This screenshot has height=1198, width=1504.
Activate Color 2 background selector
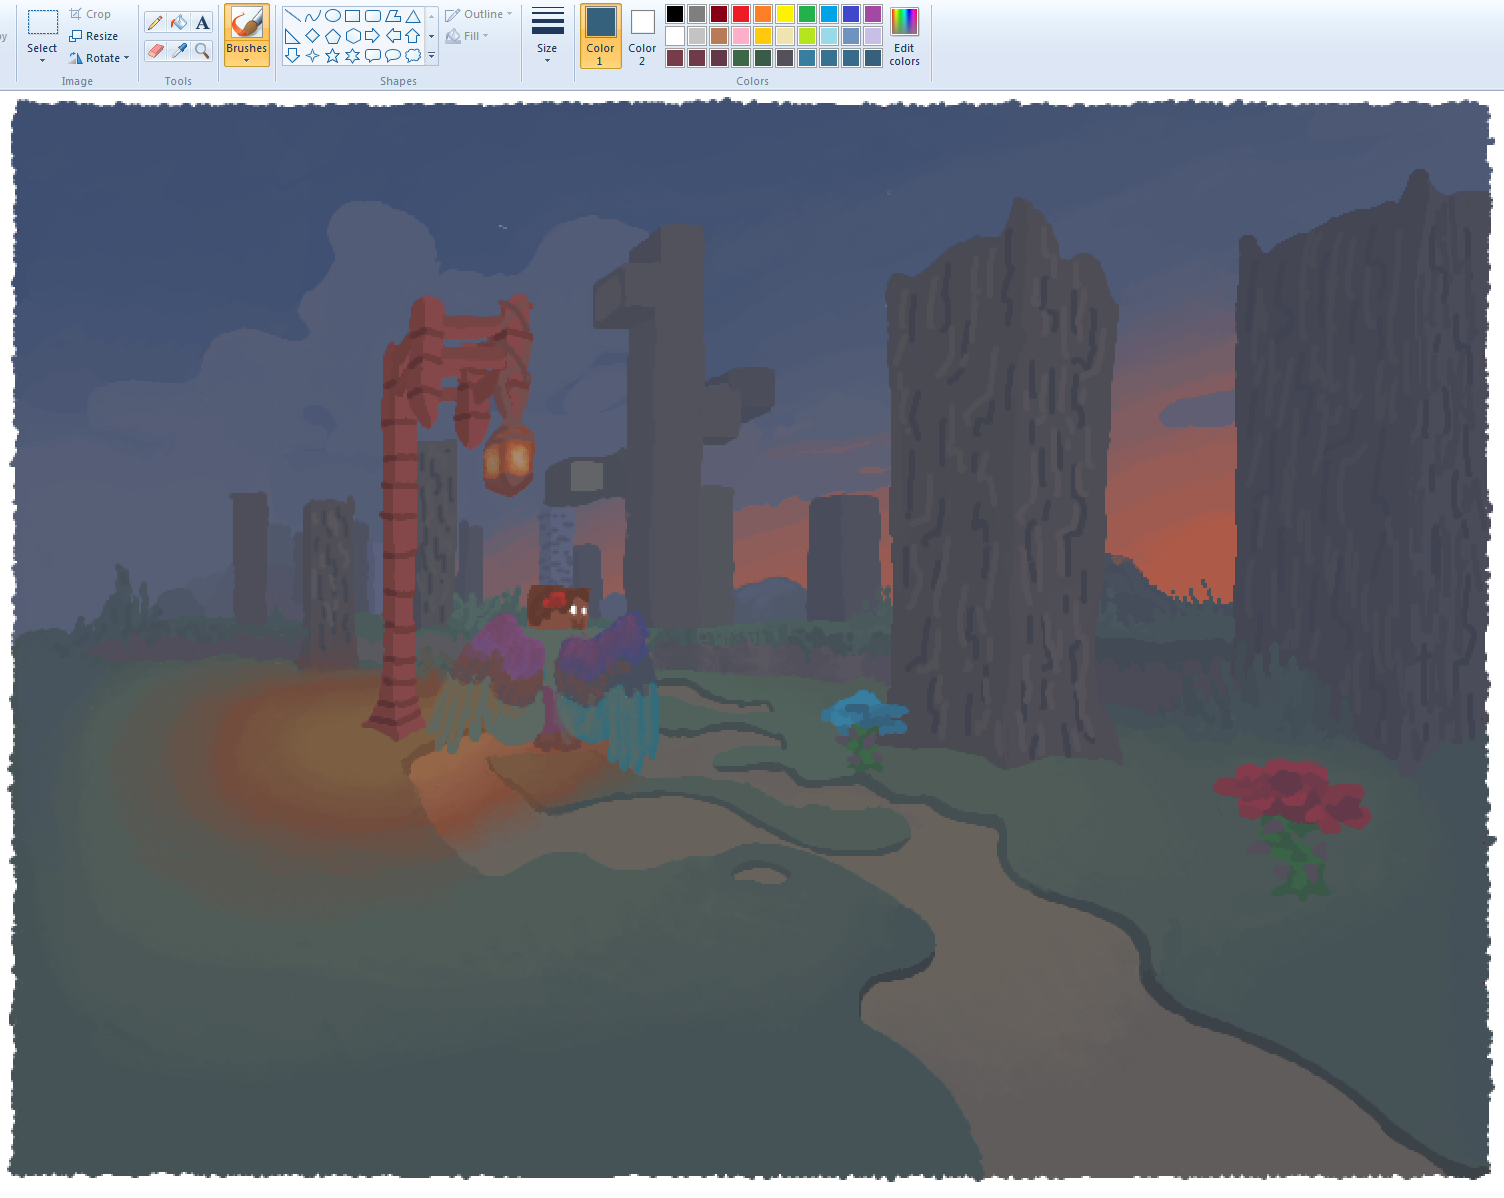click(642, 36)
